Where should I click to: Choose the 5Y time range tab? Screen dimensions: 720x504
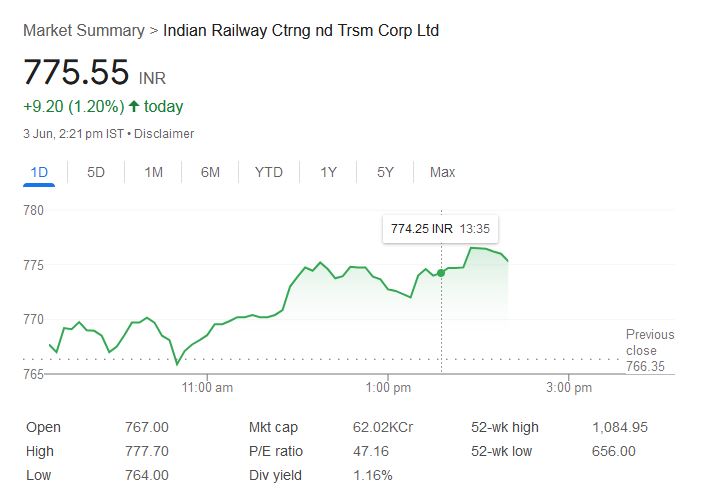click(385, 172)
